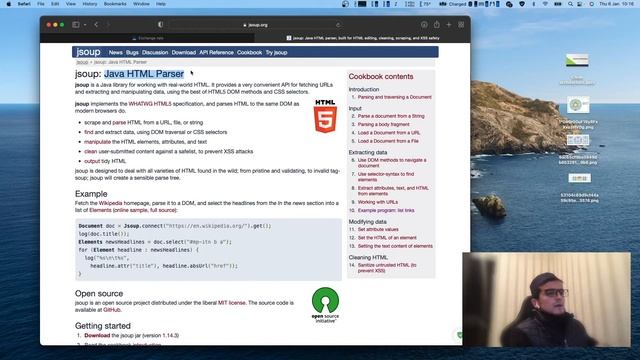The image size is (640, 360).
Task: Click the Safari share icon
Action: 437,24
